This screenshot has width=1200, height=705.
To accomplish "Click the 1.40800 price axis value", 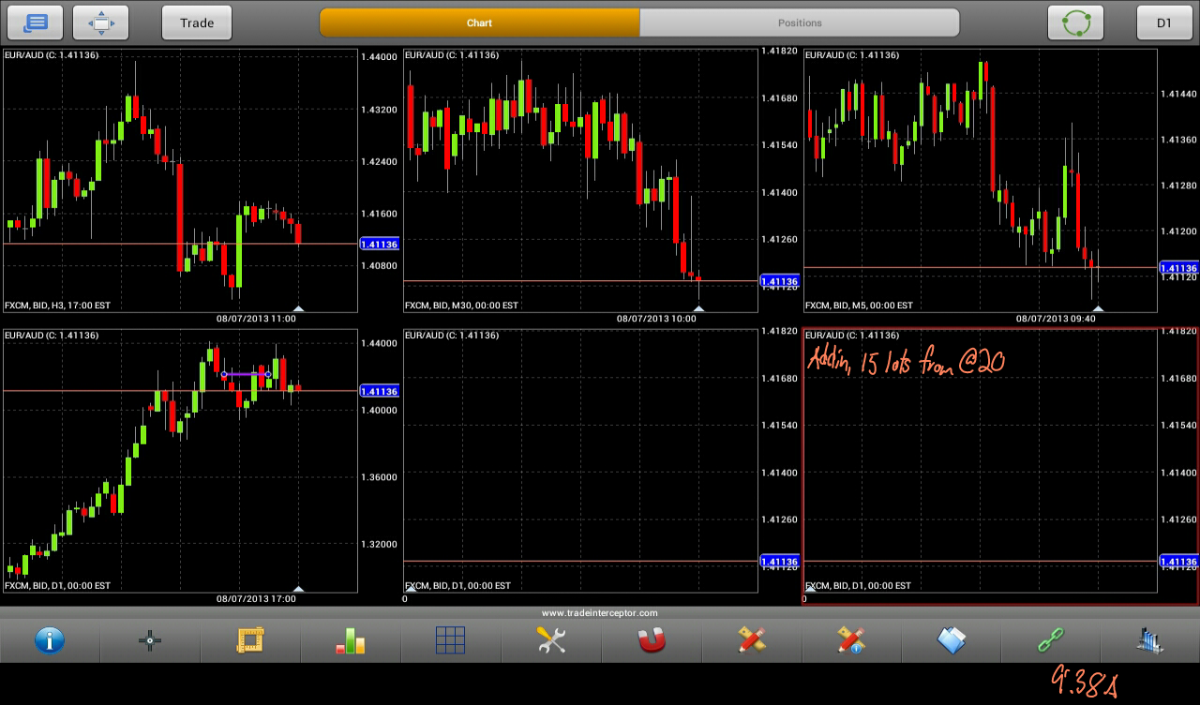I will pos(379,266).
